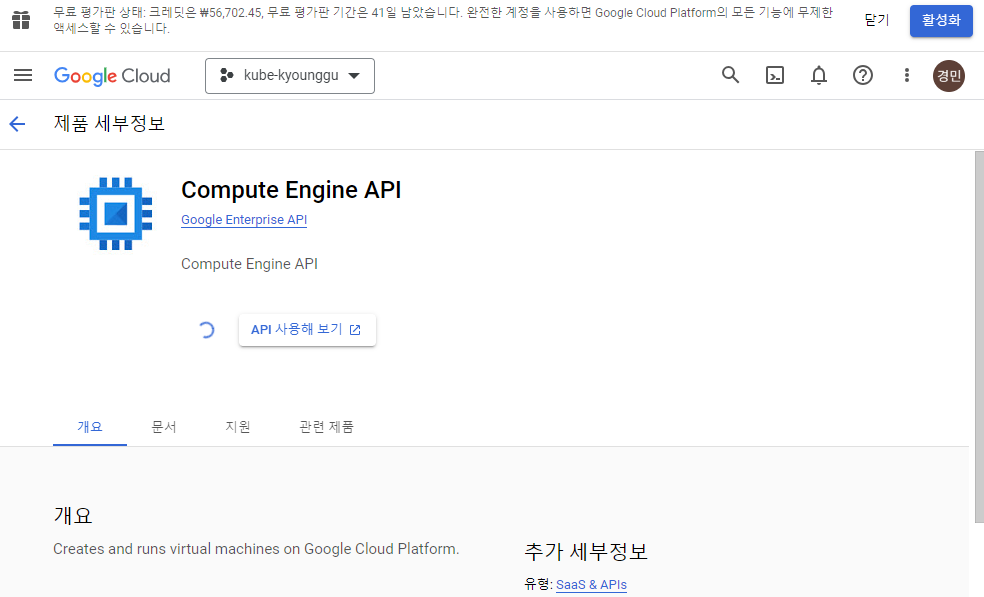Go back with the left arrow
Viewport: 984px width, 597px height.
click(17, 124)
